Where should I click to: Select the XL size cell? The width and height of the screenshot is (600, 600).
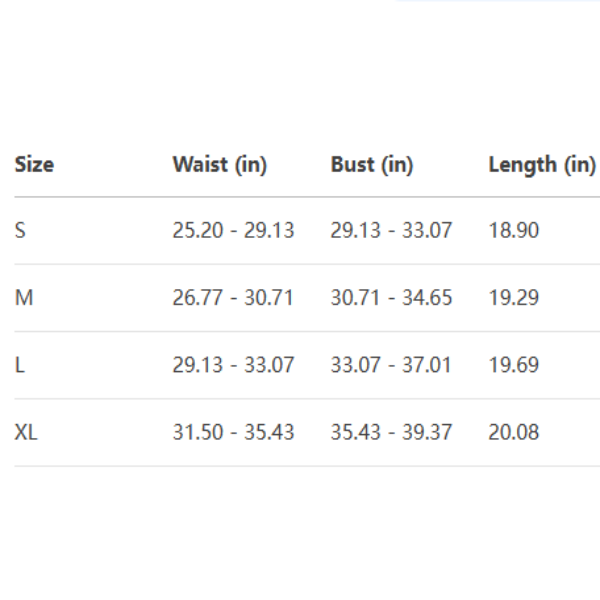[26, 433]
